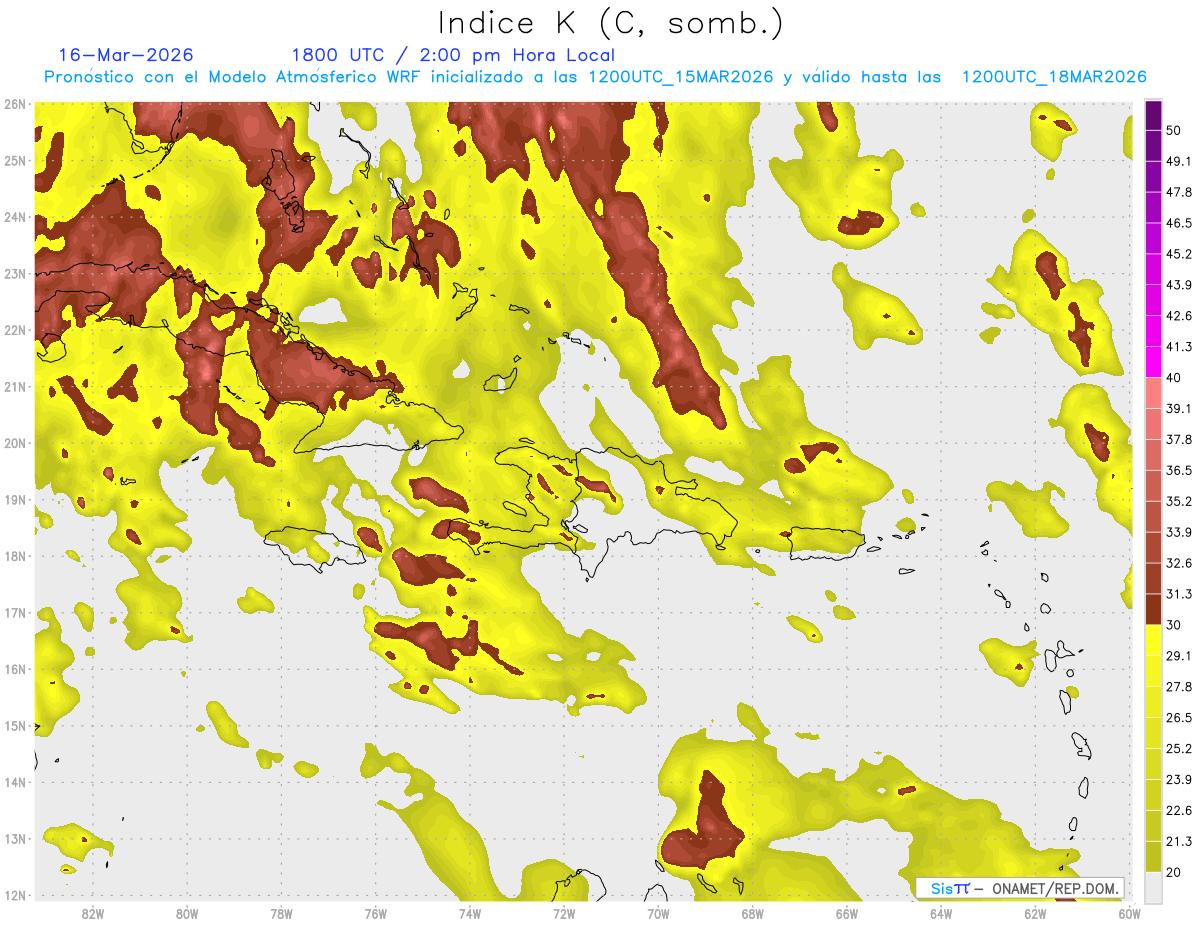This screenshot has width=1200, height=927.
Task: Click the '62W' longitude label
Action: 1035,913
